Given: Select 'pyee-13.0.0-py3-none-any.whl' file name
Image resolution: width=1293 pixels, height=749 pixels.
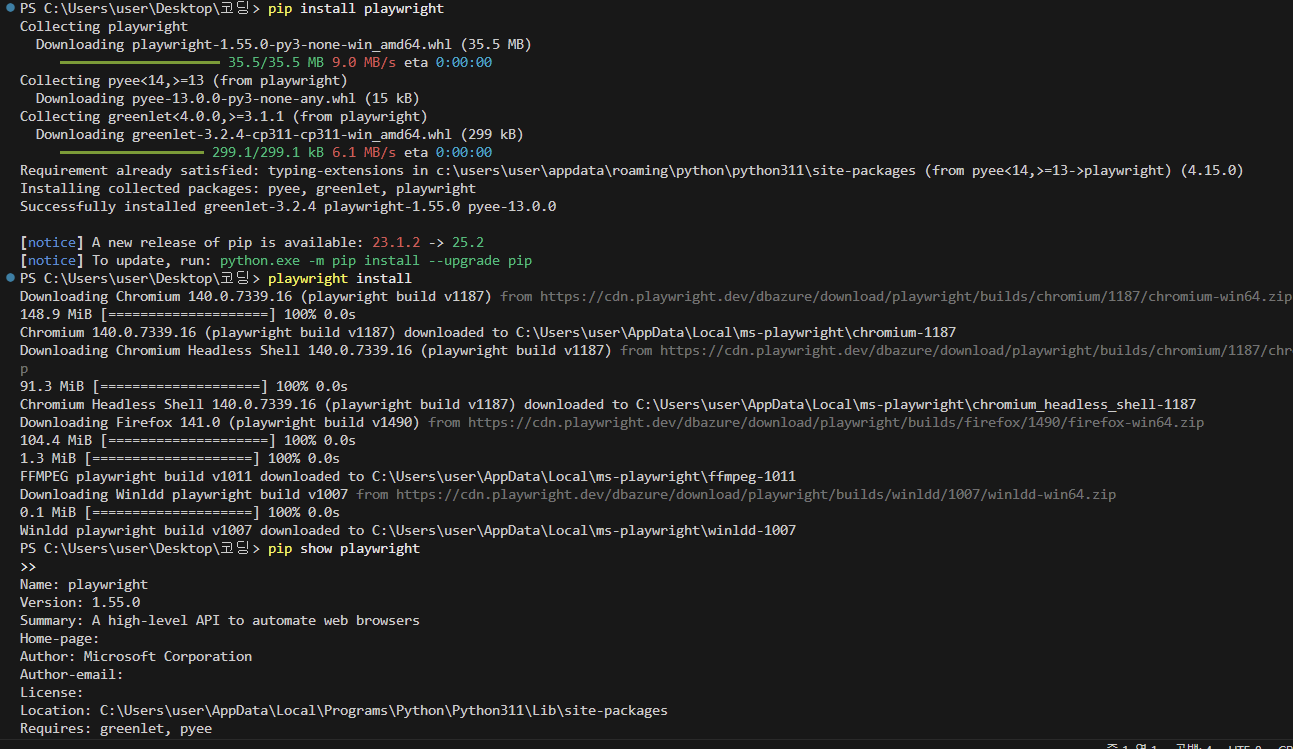Looking at the screenshot, I should click(x=244, y=98).
